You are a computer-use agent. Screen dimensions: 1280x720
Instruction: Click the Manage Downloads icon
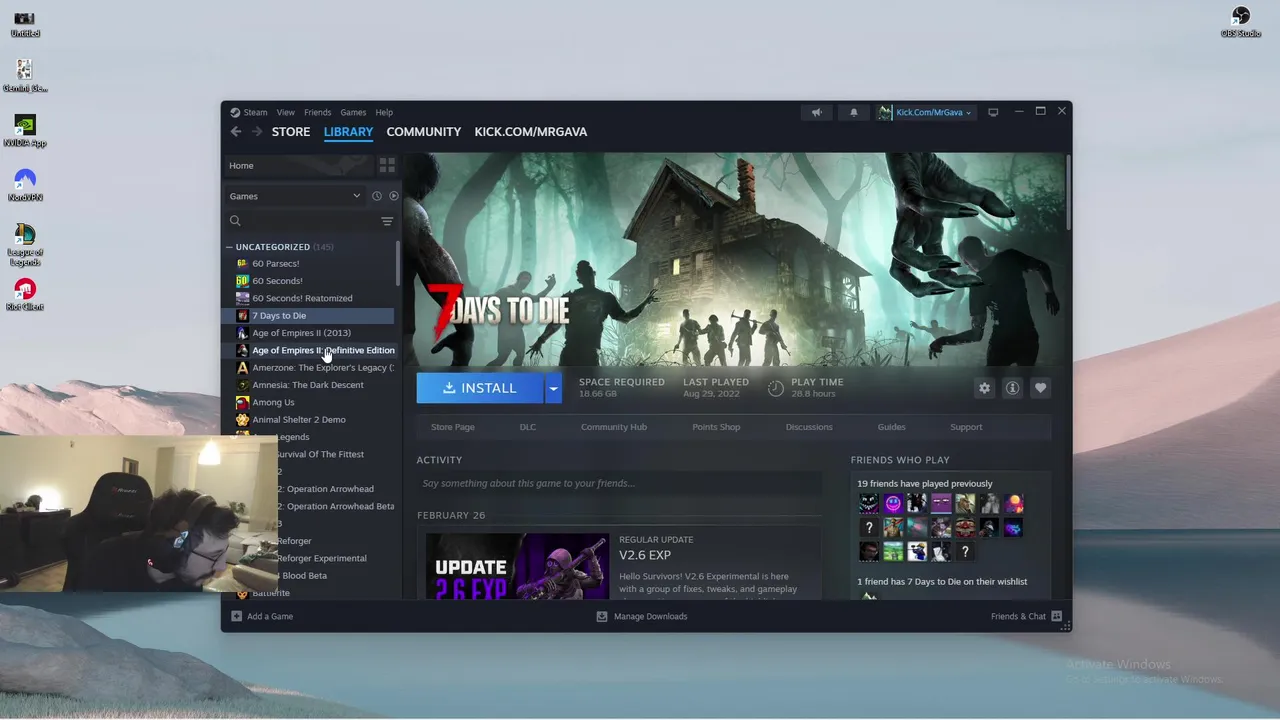[x=602, y=616]
